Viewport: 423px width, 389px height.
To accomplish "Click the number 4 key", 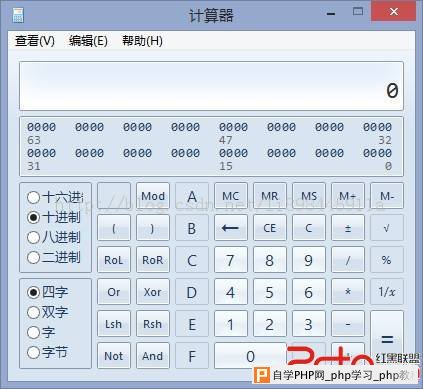I will 231,292.
